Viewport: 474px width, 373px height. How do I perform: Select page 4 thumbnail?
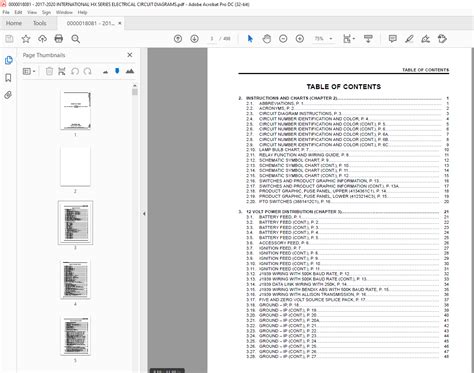click(75, 280)
